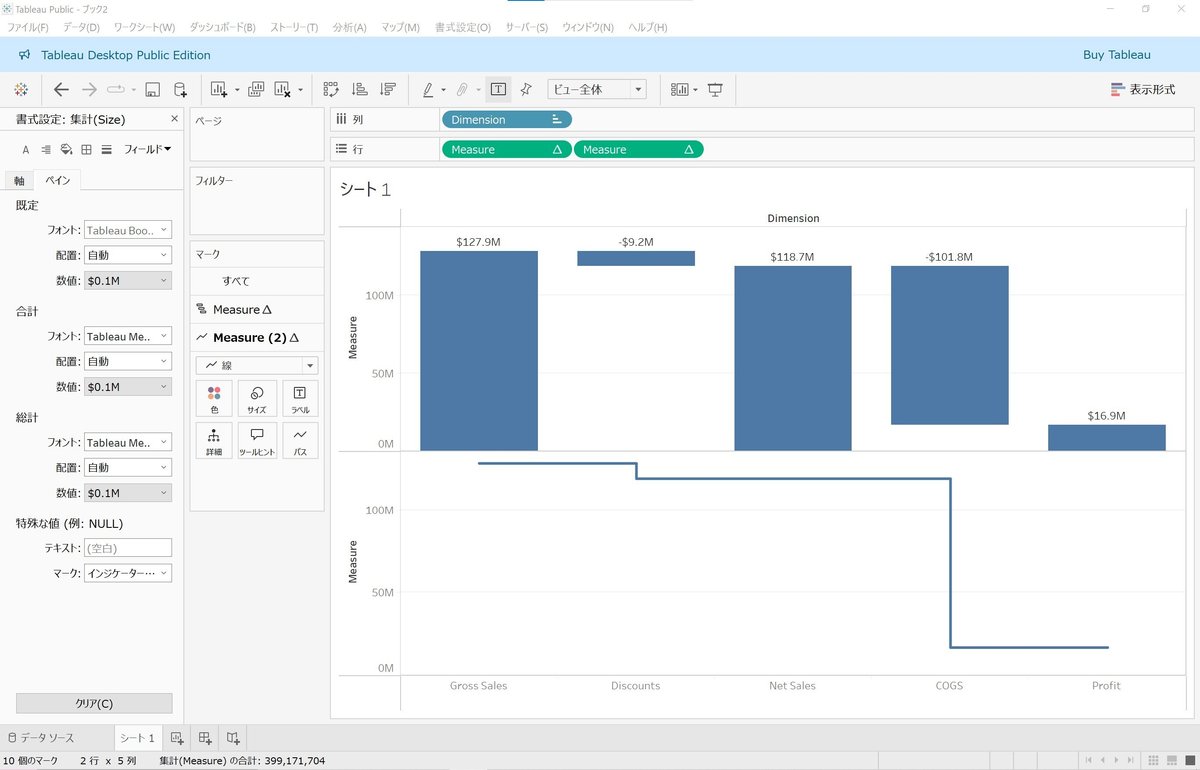Click the undo back arrow
The image size is (1200, 770).
pyautogui.click(x=61, y=89)
